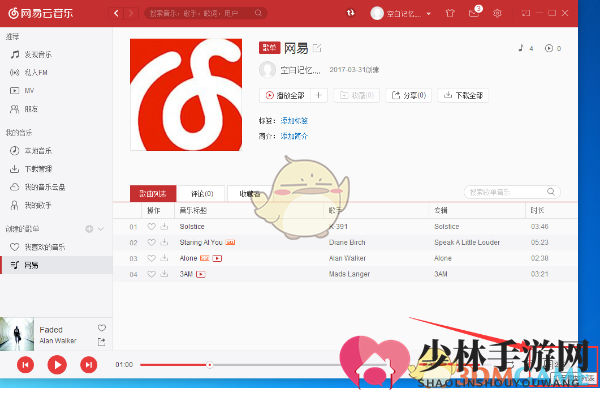600x395 pixels.
Task: Collapse the created playlists section chevron
Action: pos(101,229)
